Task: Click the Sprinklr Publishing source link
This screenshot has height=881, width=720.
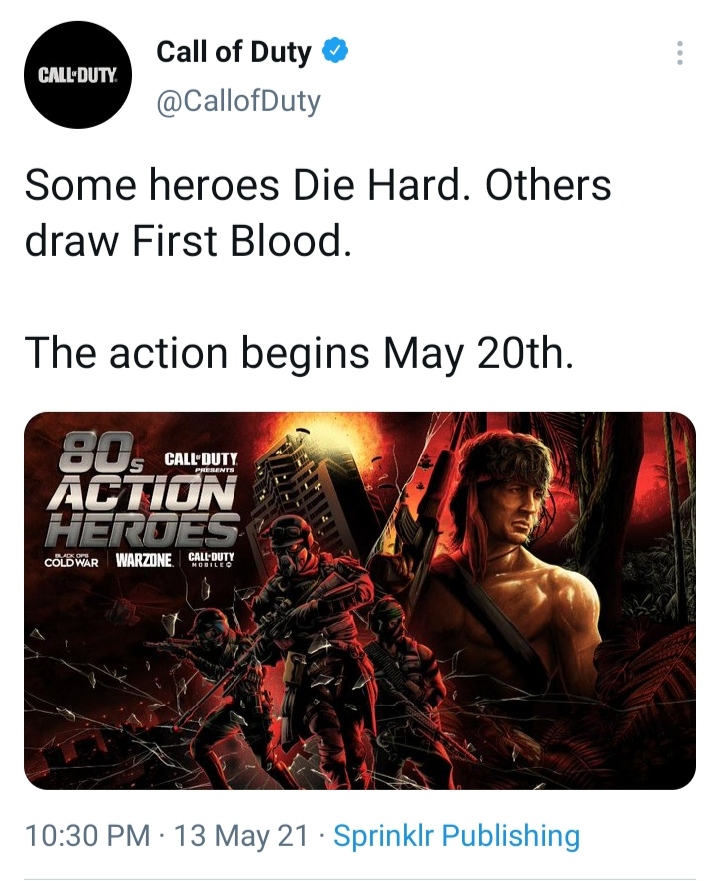Action: click(x=456, y=836)
